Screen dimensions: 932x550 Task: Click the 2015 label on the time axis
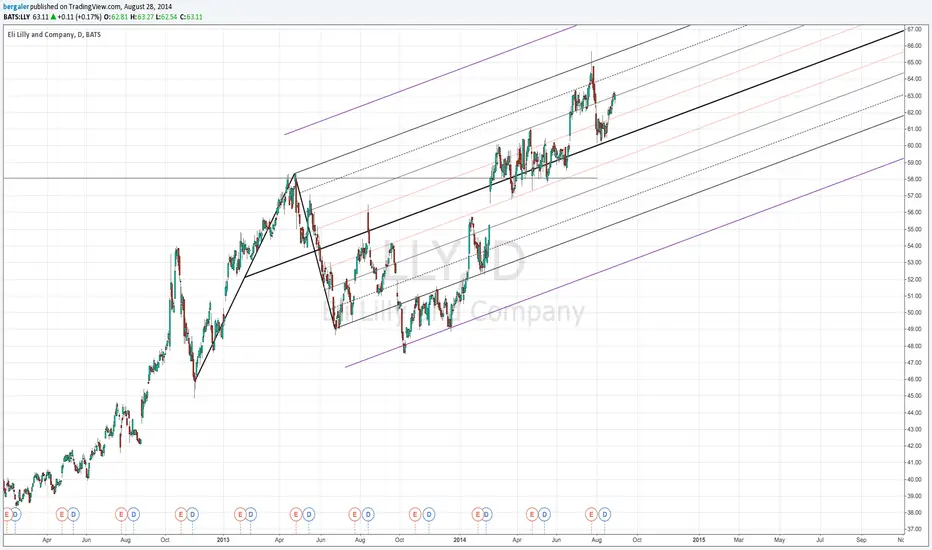click(698, 540)
